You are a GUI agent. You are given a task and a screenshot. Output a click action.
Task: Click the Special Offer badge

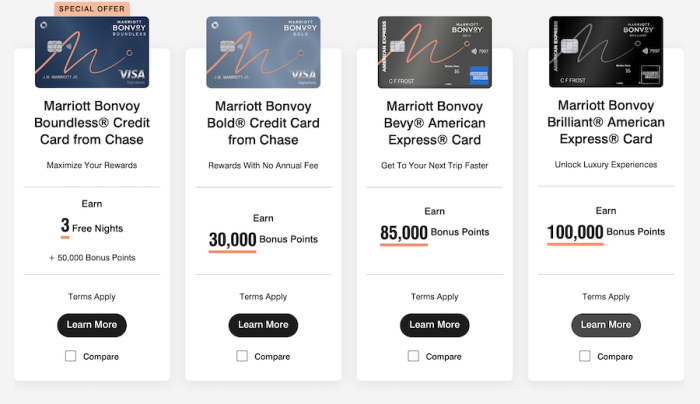[x=91, y=8]
